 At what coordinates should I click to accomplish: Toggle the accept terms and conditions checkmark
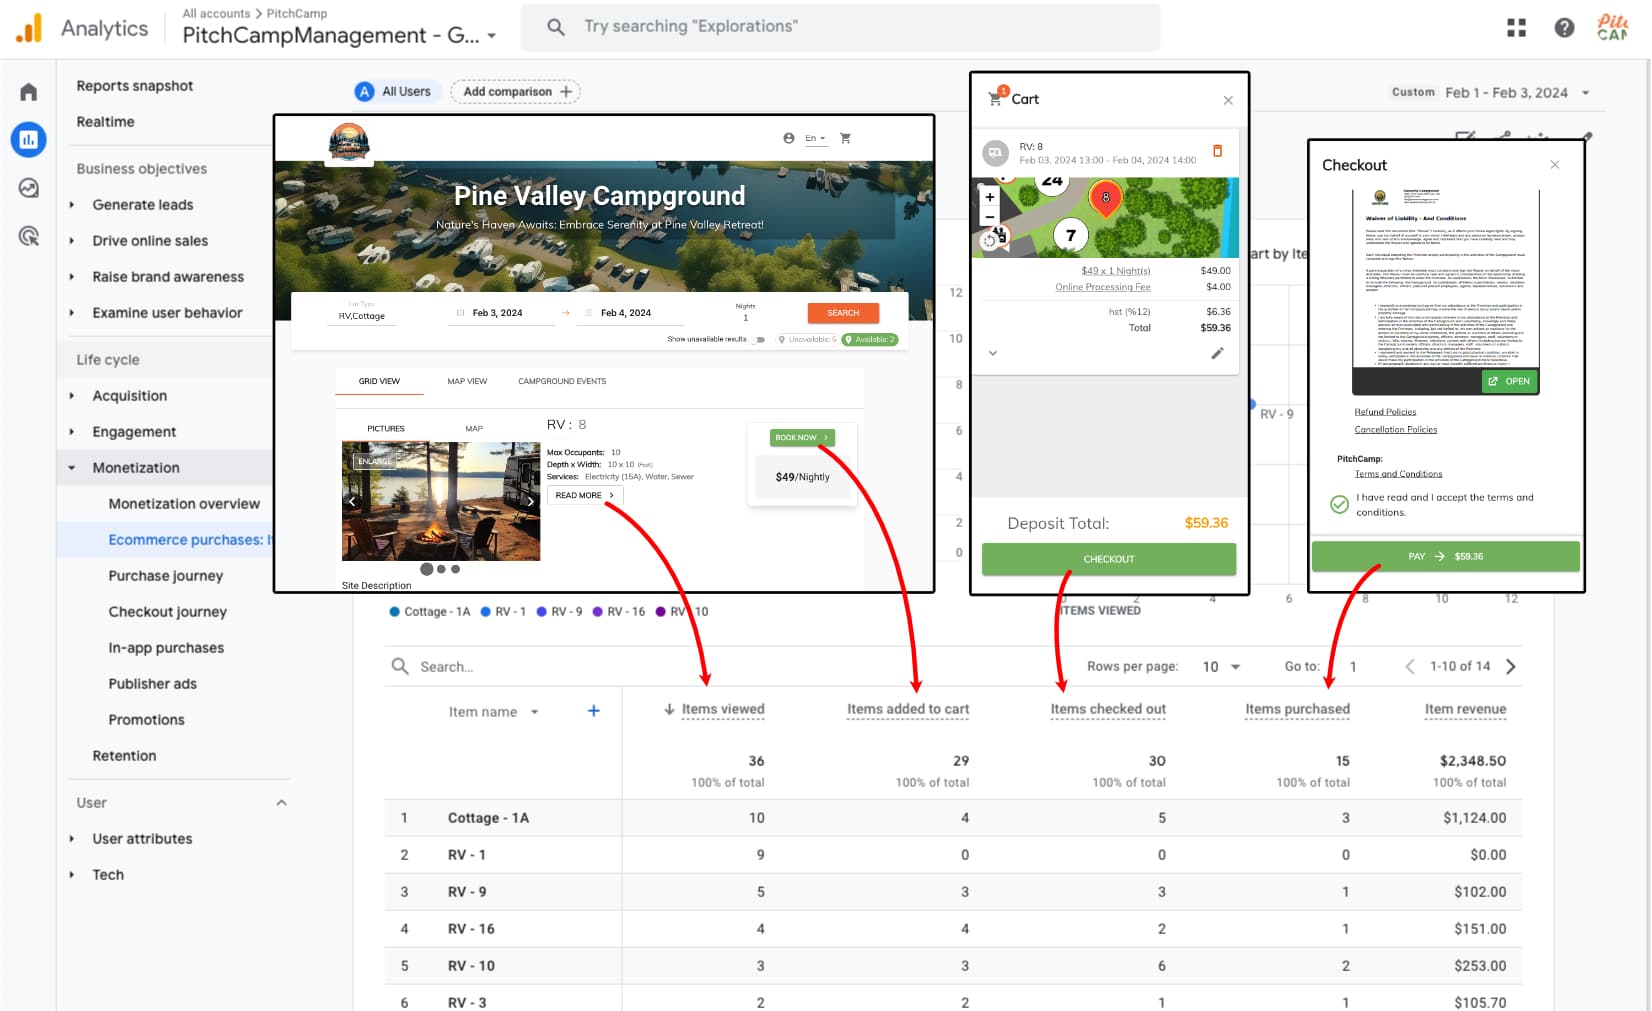click(x=1339, y=504)
